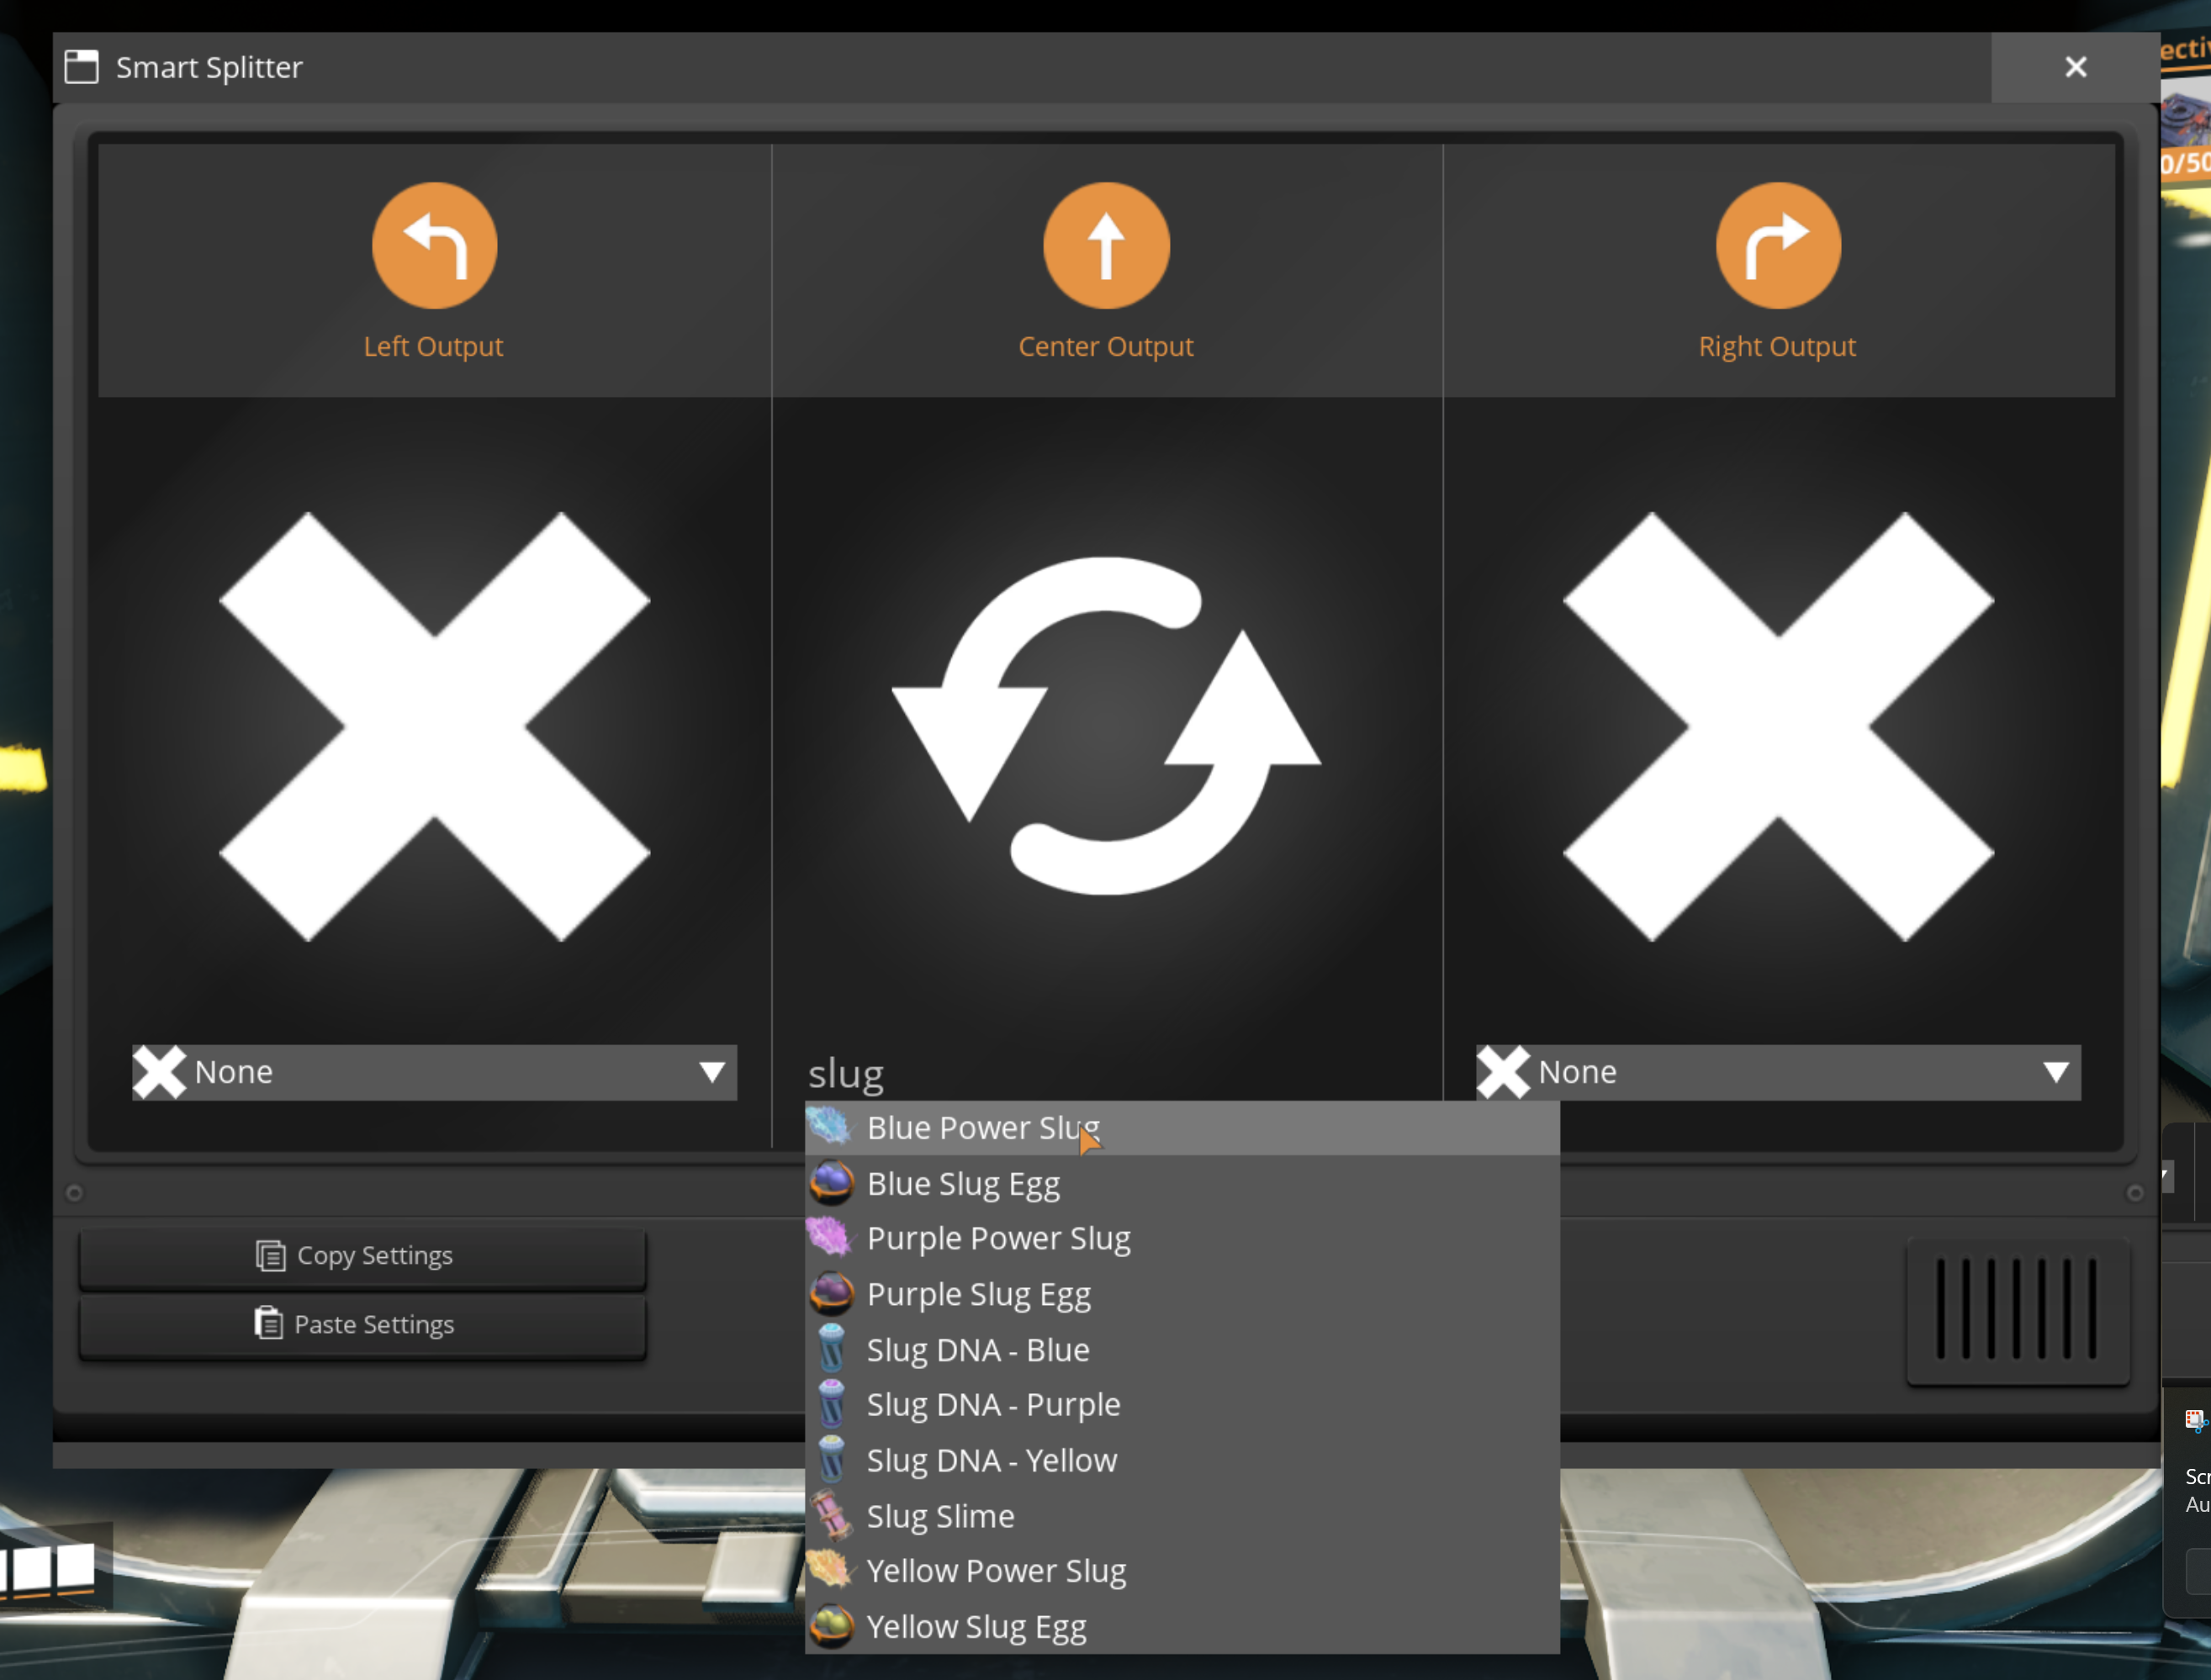
Task: Close the Smart Splitter window
Action: 2075,67
